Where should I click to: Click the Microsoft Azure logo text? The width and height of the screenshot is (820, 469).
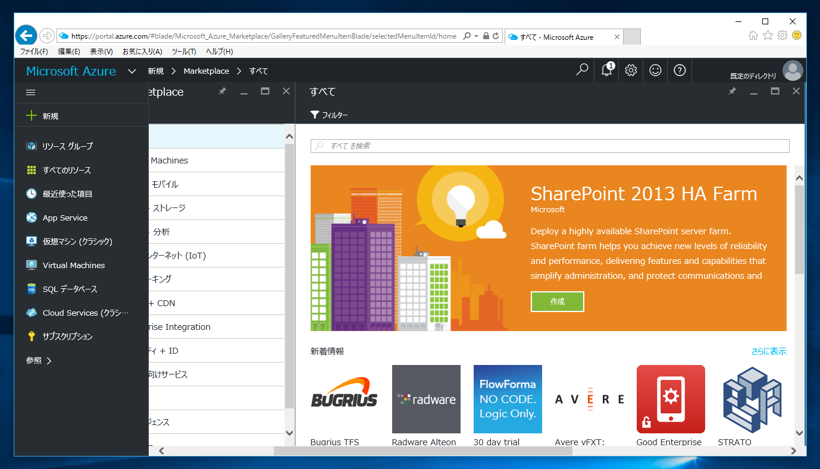click(71, 71)
